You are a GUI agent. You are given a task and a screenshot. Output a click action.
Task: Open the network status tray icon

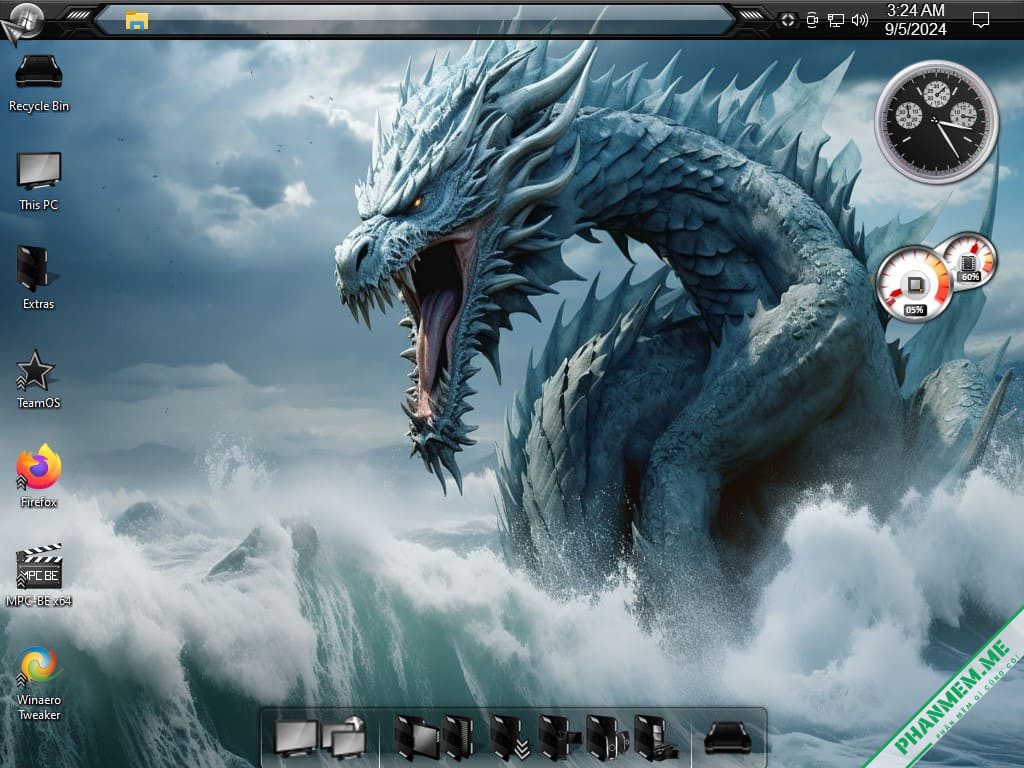(836, 20)
